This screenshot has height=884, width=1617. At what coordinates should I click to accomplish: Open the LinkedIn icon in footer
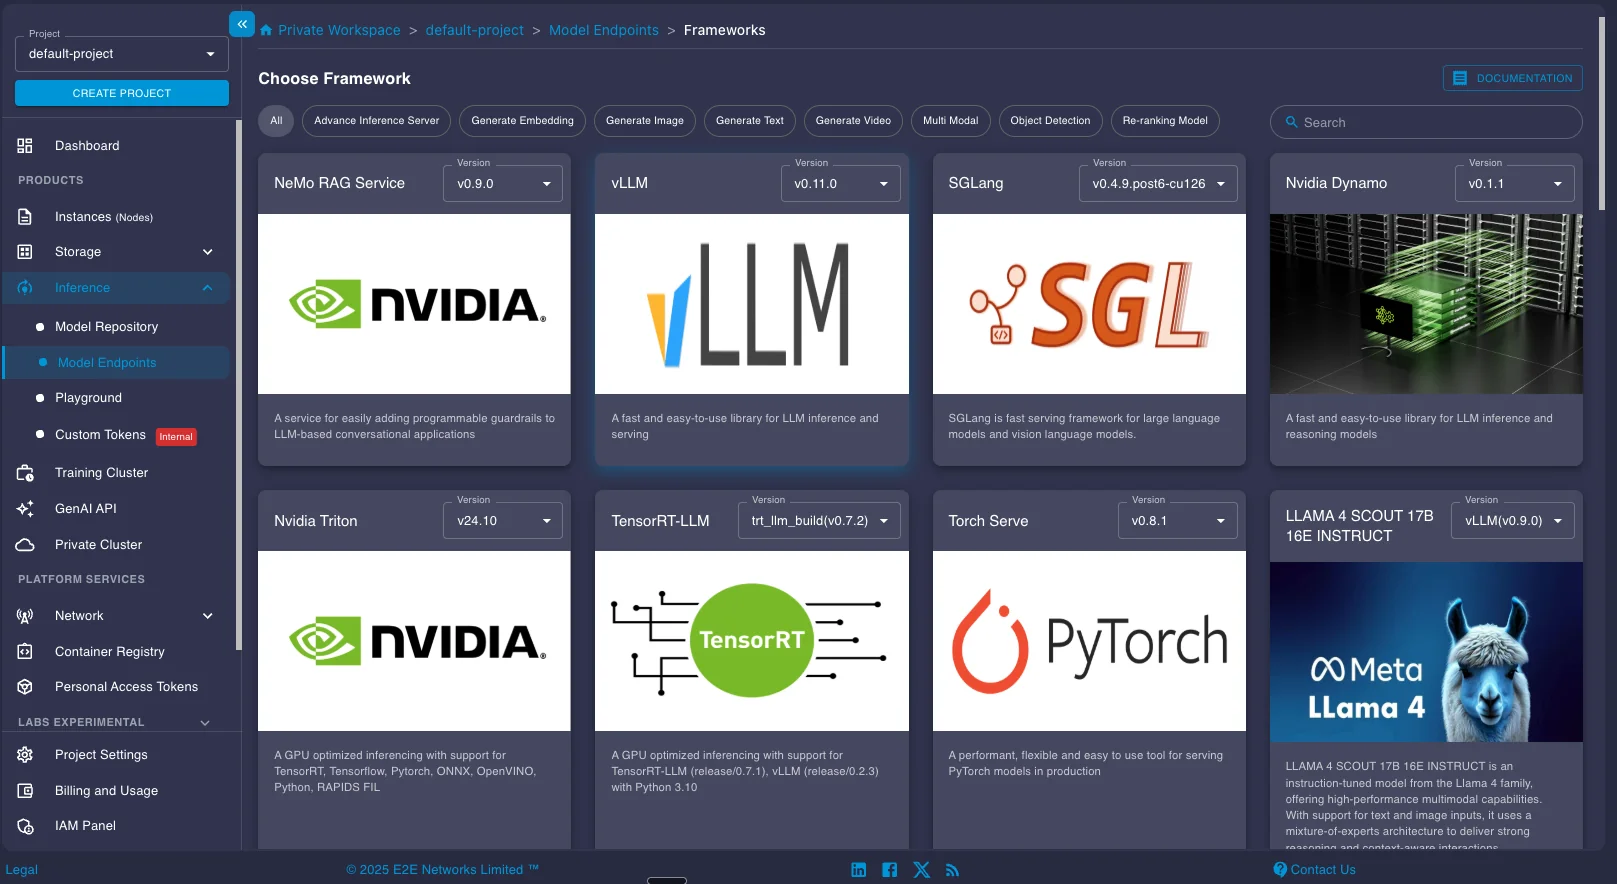tap(858, 870)
